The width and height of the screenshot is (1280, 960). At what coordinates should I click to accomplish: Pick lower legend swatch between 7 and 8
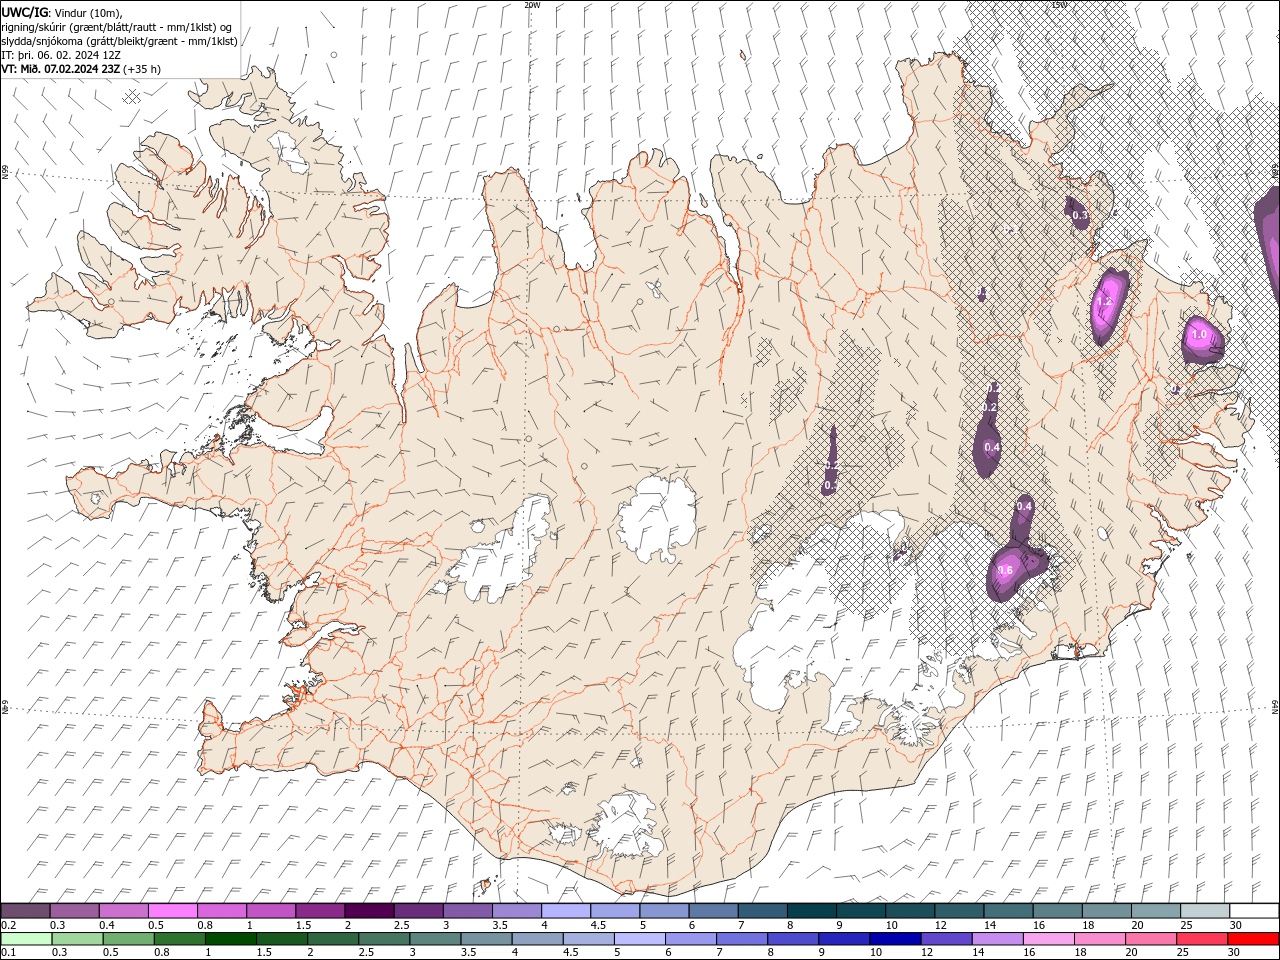(741, 939)
